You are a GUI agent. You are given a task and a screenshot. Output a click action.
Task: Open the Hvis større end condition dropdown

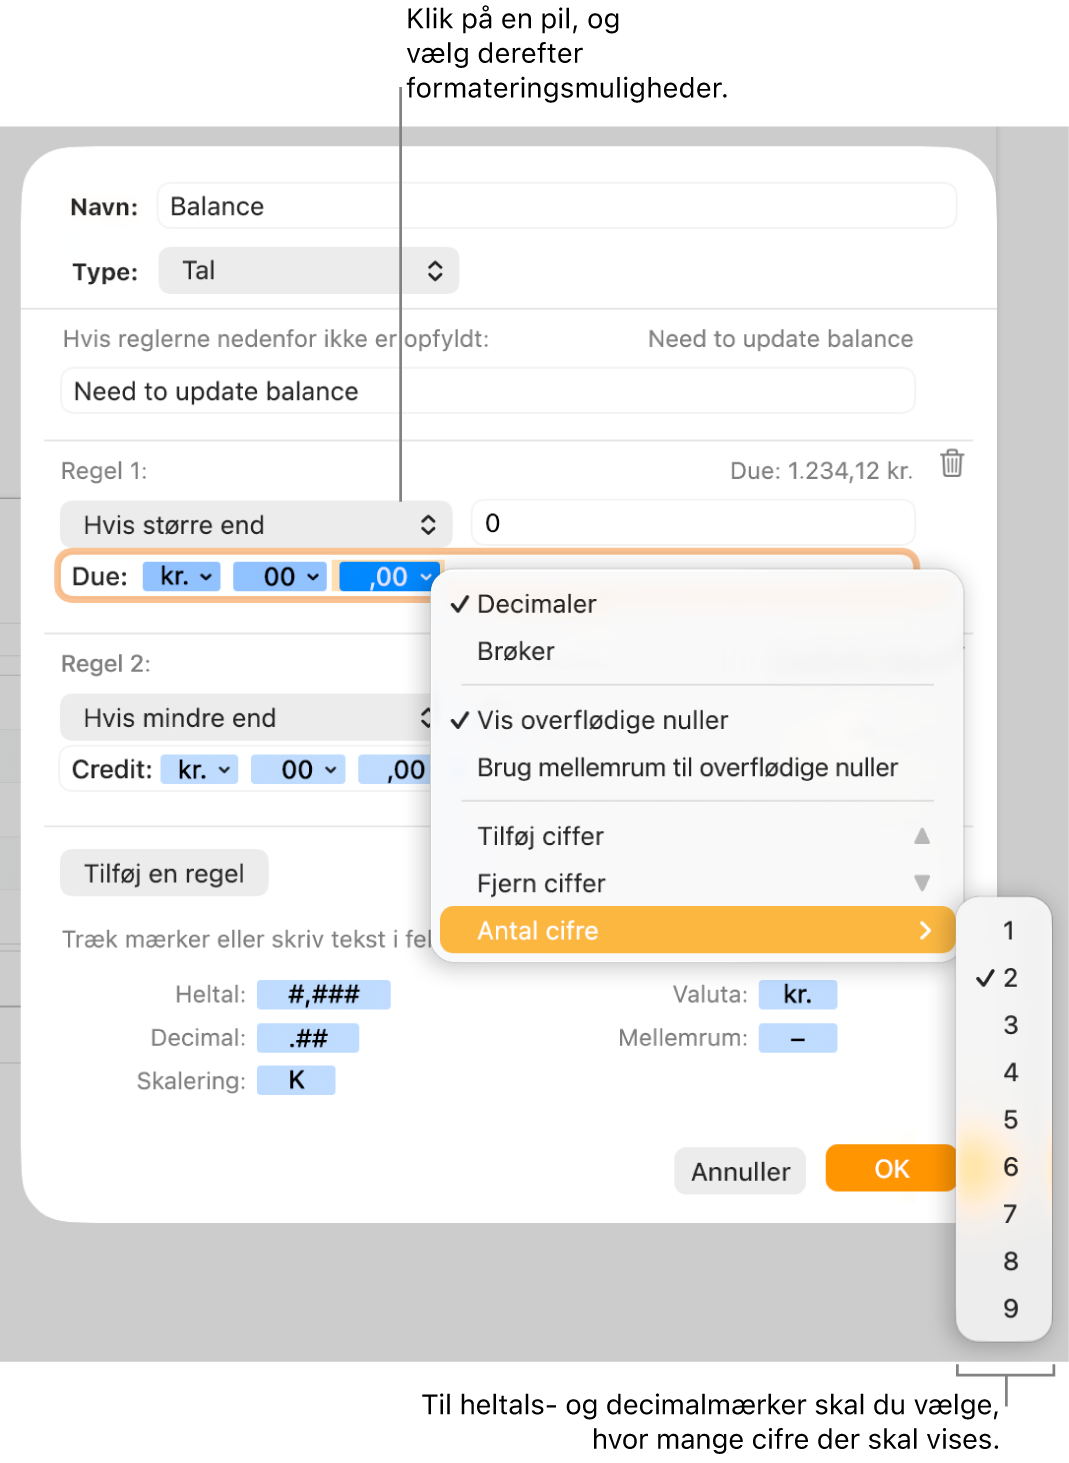point(256,524)
